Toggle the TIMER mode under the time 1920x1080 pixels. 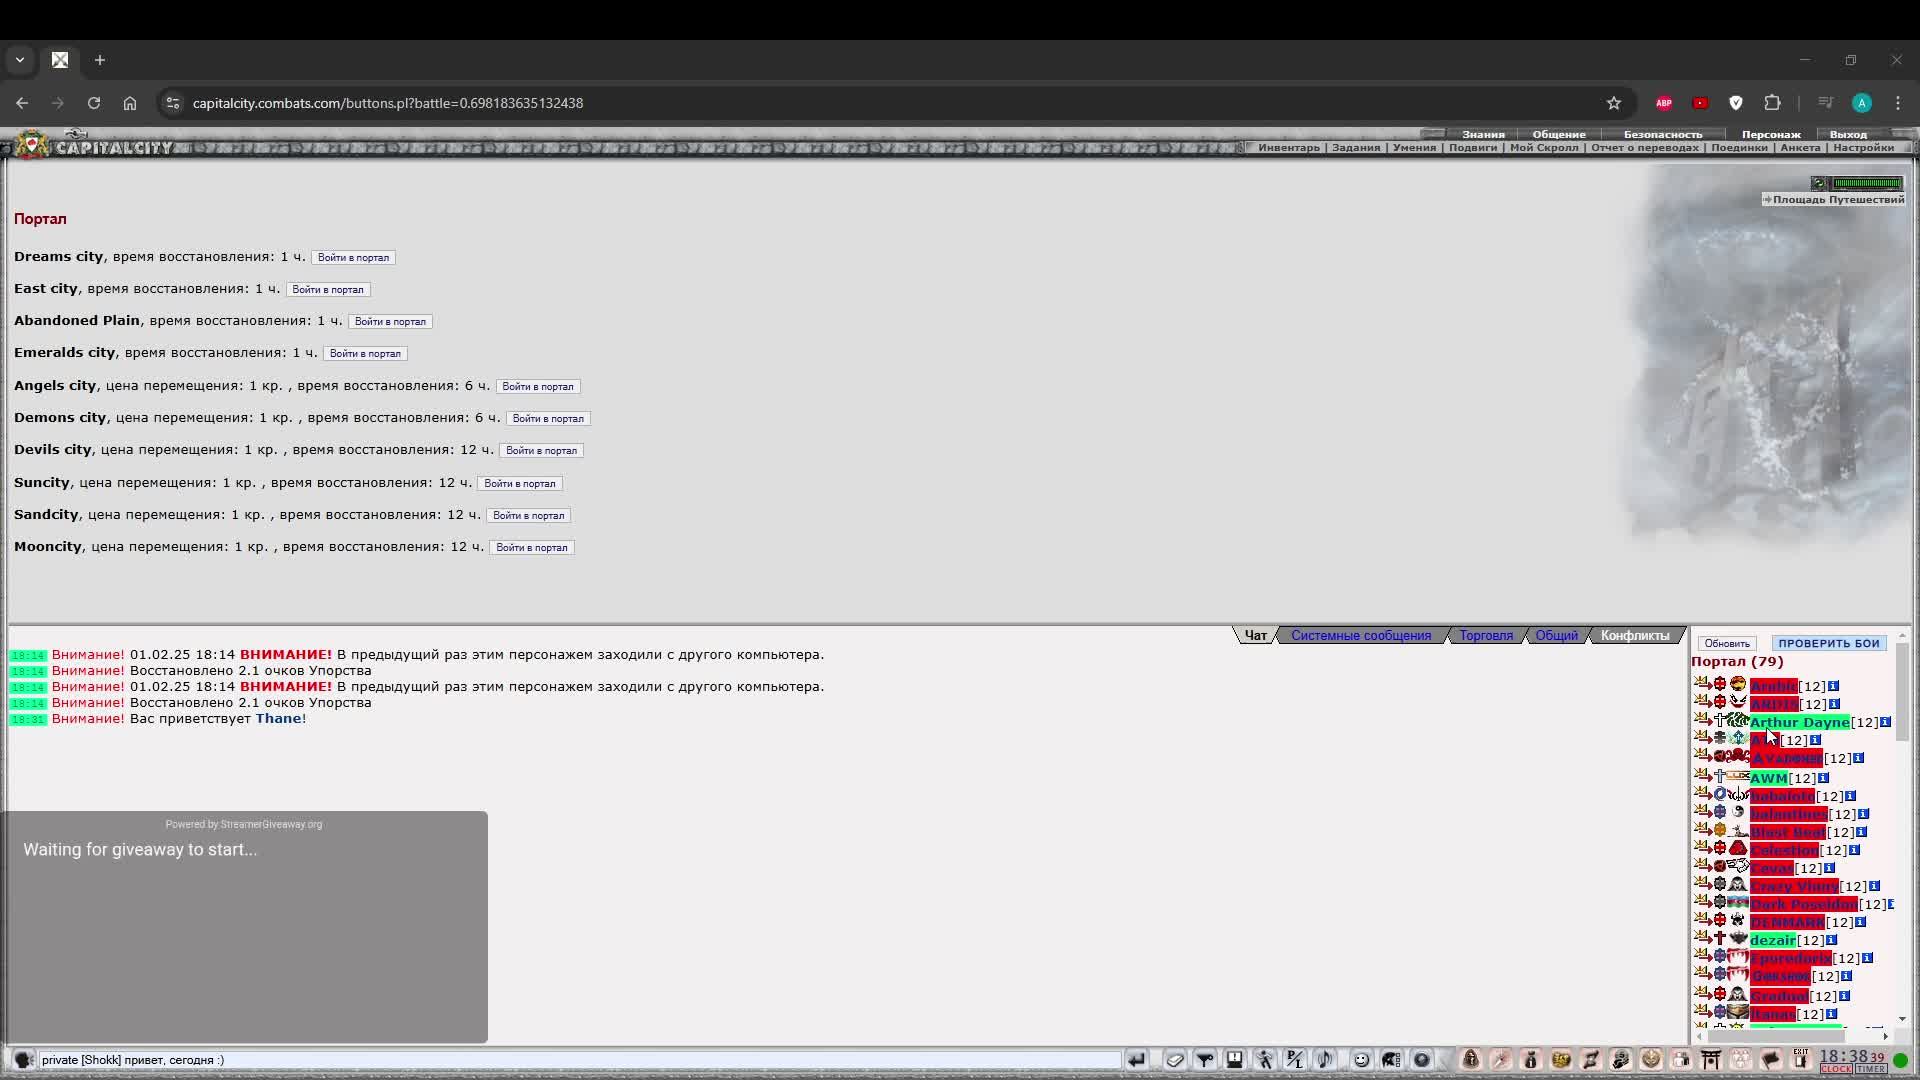point(1871,1069)
